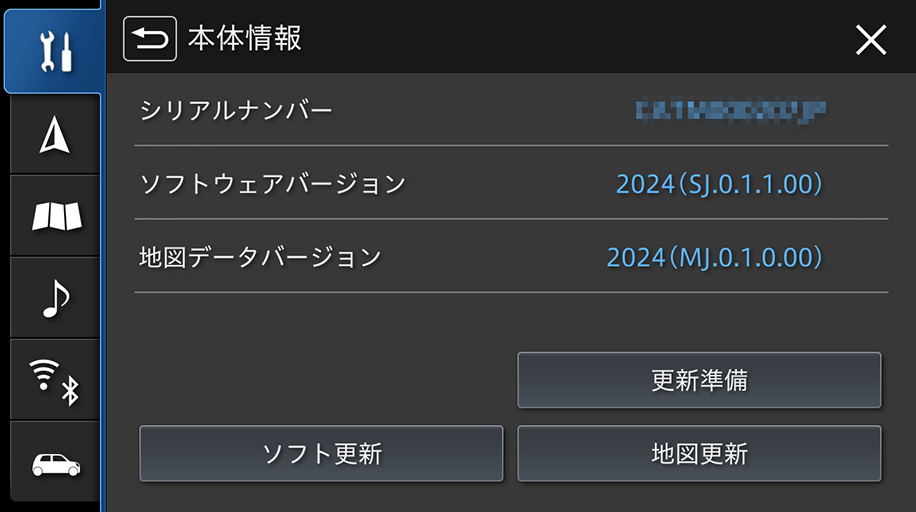This screenshot has height=512, width=916.
Task: Select the navigation arrow icon in sidebar
Action: [55, 135]
